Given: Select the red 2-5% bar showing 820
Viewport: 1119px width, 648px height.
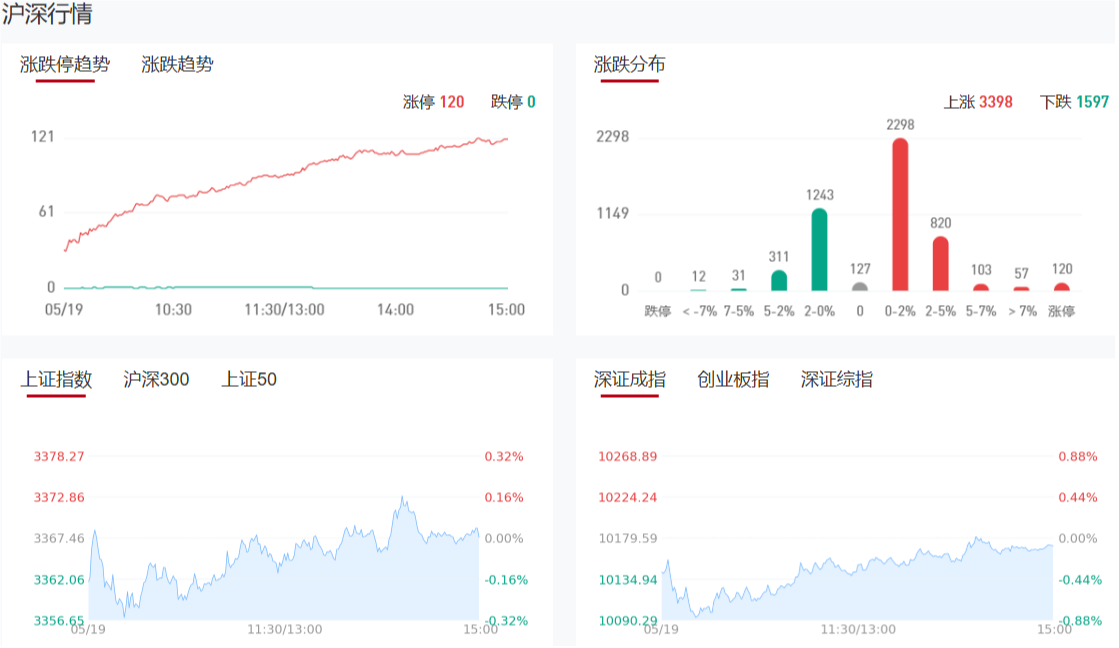Looking at the screenshot, I should coord(940,263).
